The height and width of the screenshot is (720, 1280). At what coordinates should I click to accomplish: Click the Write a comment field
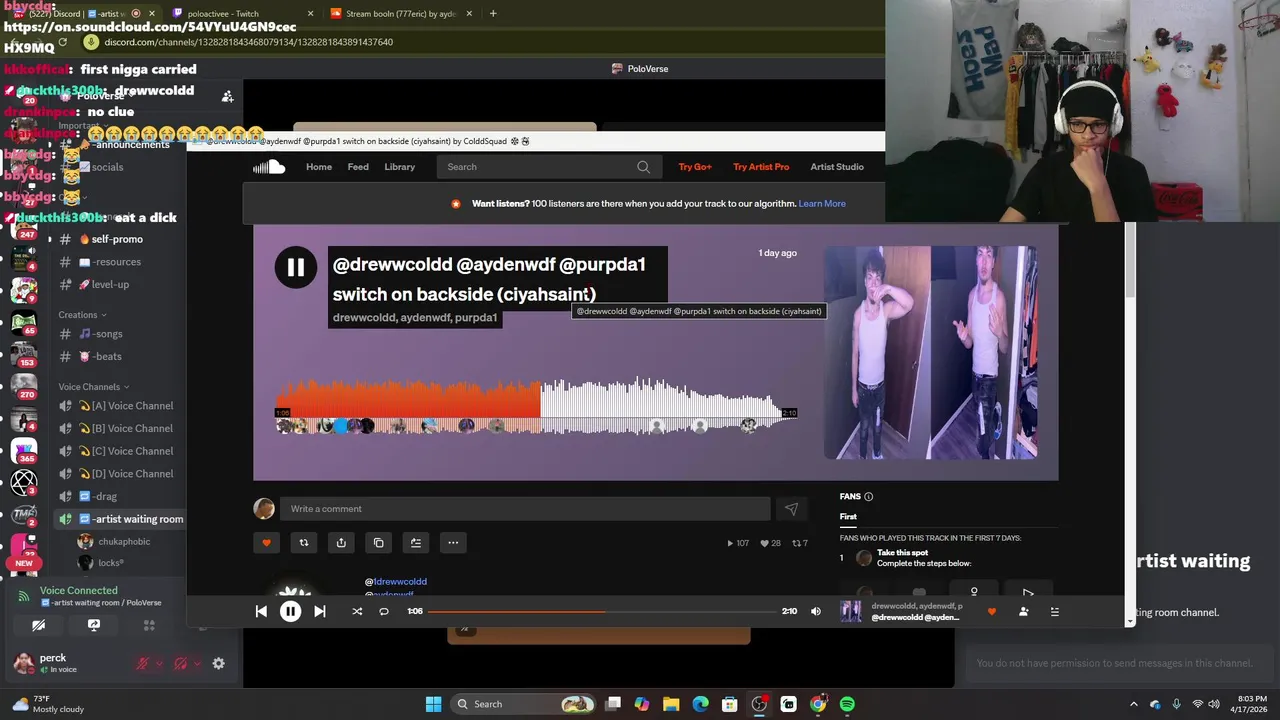tap(525, 509)
